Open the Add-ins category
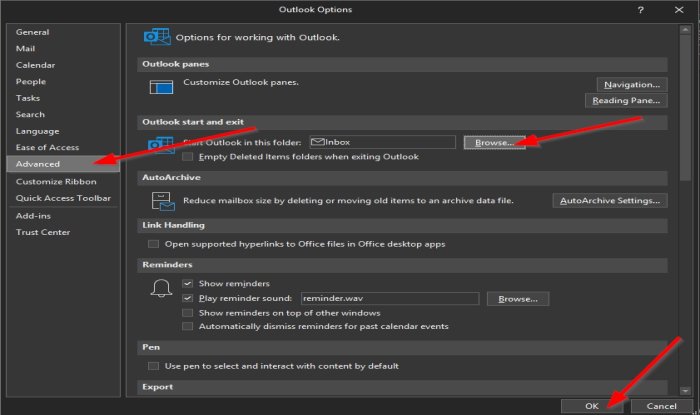 tap(63, 216)
